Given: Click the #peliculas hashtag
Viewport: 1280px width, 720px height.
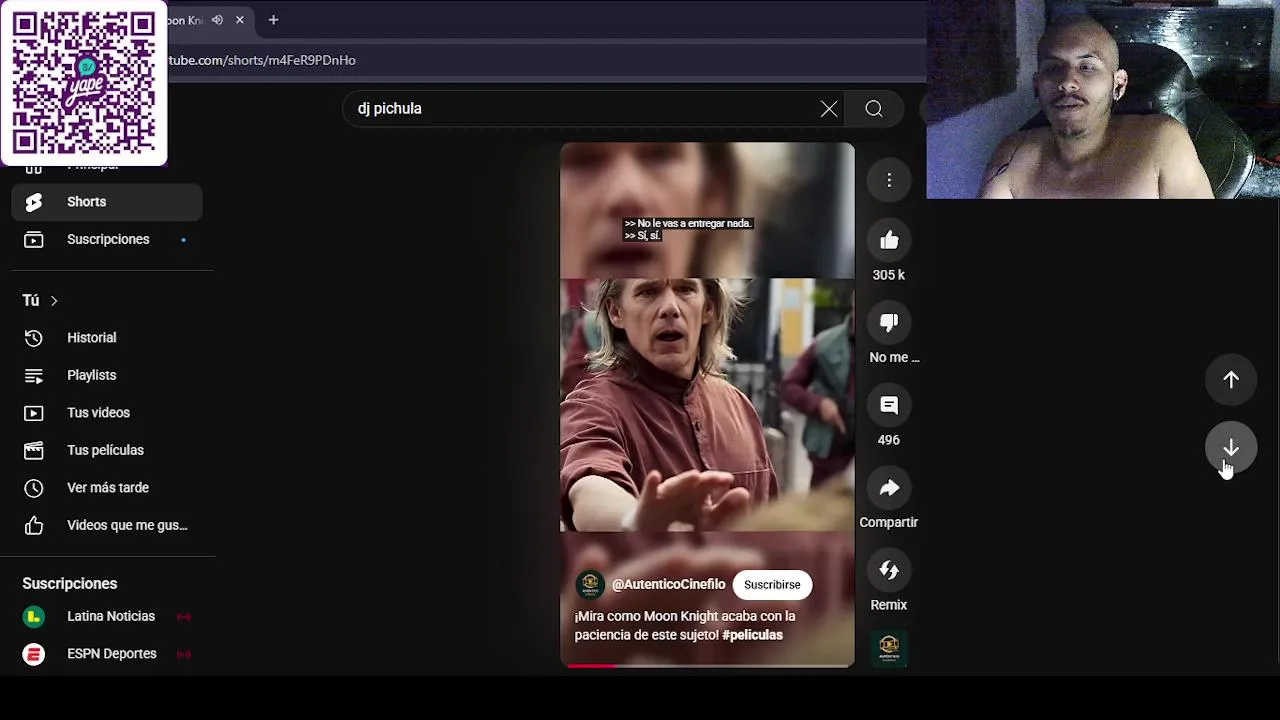Looking at the screenshot, I should 752,635.
